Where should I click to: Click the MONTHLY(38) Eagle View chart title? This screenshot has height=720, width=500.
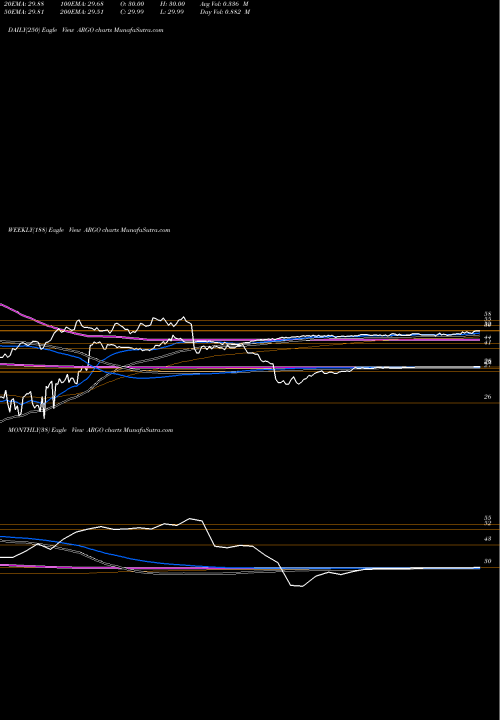tap(90, 430)
